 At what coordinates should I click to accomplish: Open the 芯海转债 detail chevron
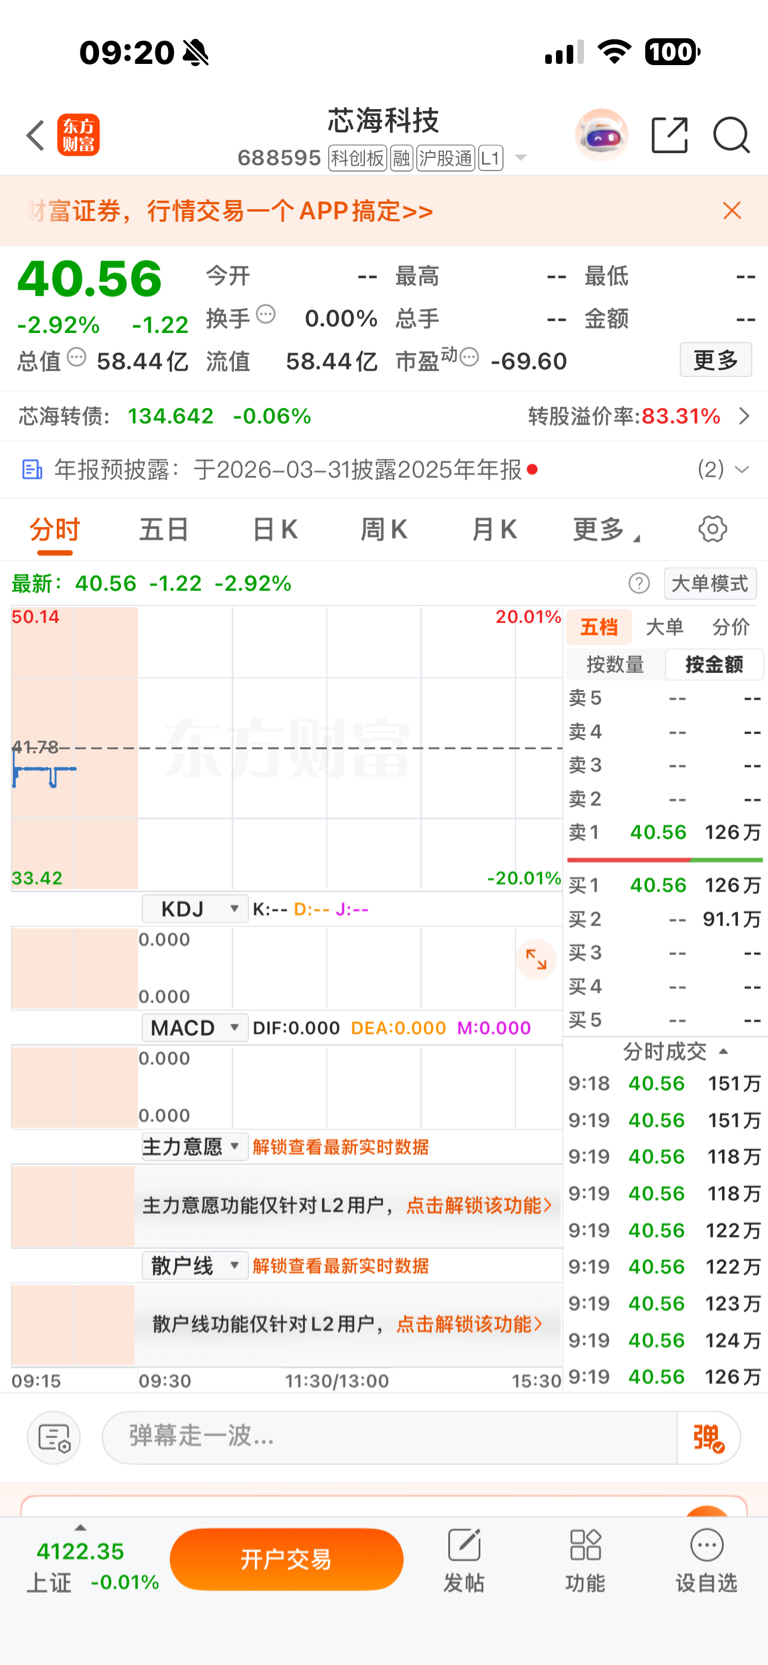coord(744,416)
